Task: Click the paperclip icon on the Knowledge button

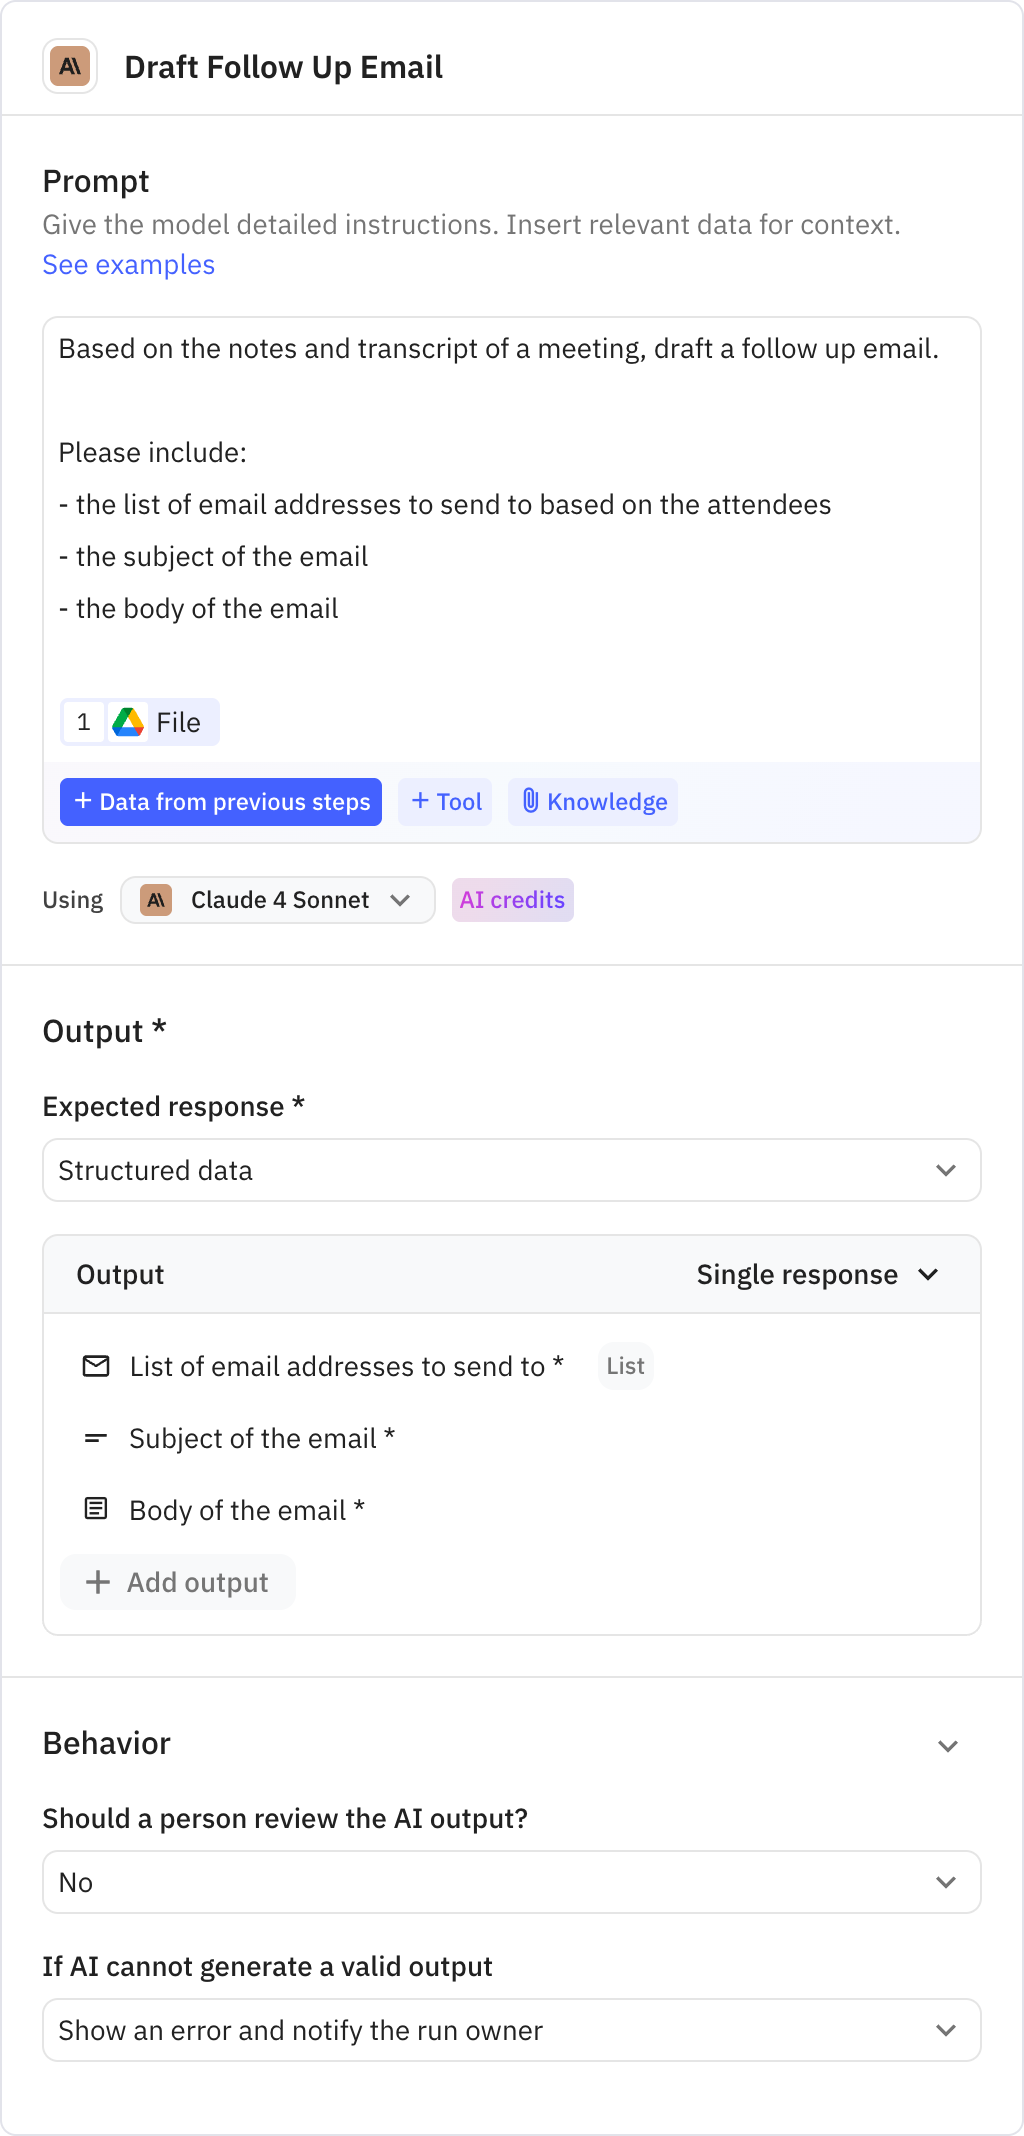Action: pyautogui.click(x=531, y=801)
